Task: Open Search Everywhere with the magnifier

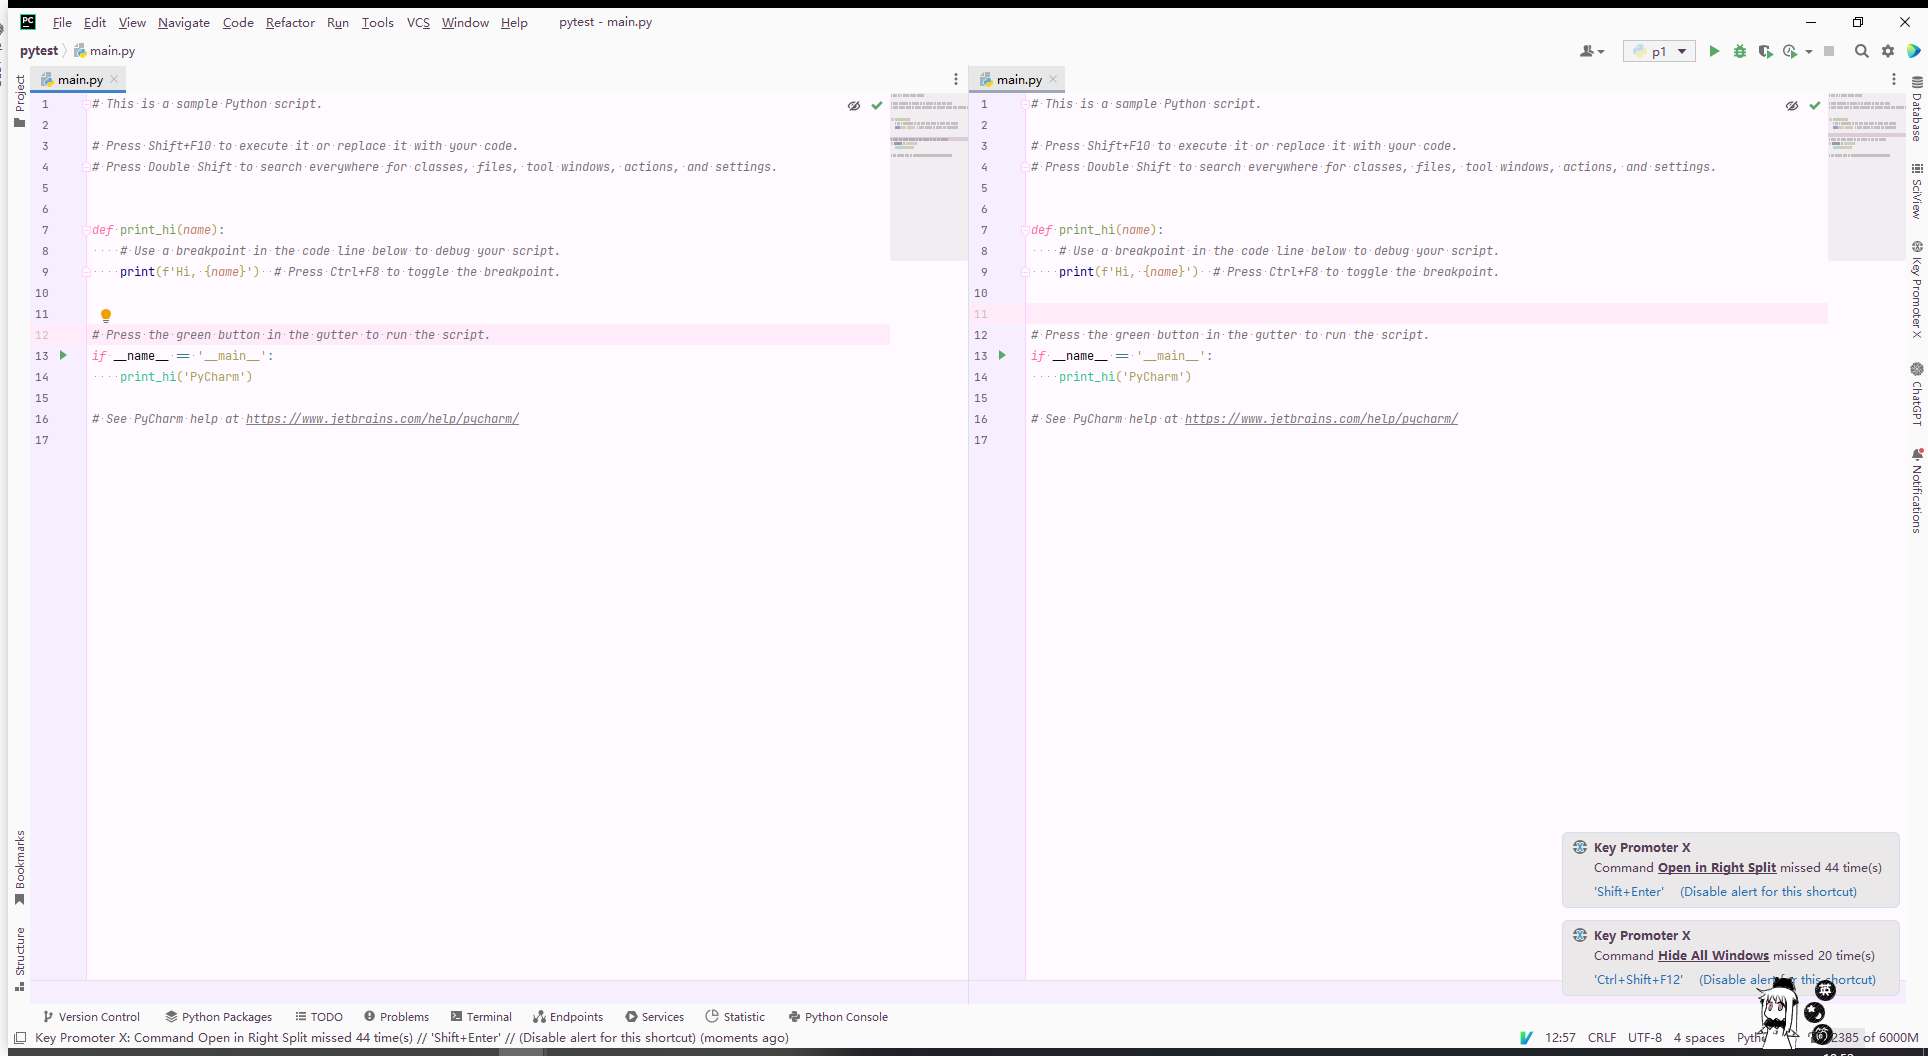Action: point(1862,51)
